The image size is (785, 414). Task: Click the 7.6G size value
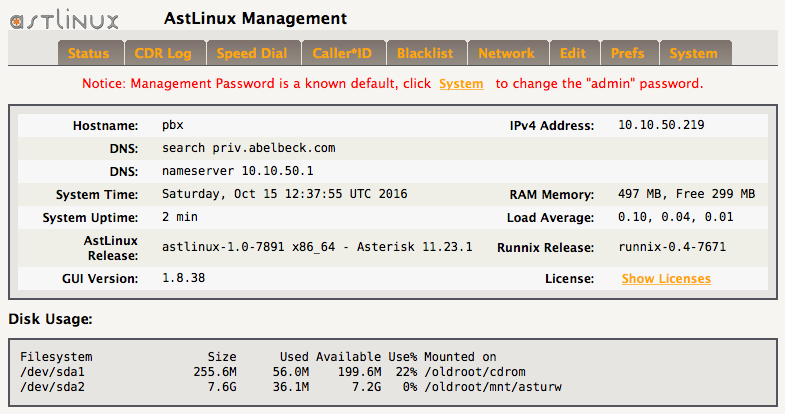coord(222,387)
